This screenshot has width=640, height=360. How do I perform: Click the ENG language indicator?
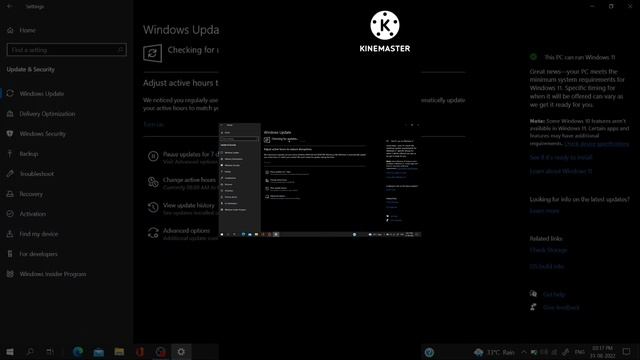point(580,352)
